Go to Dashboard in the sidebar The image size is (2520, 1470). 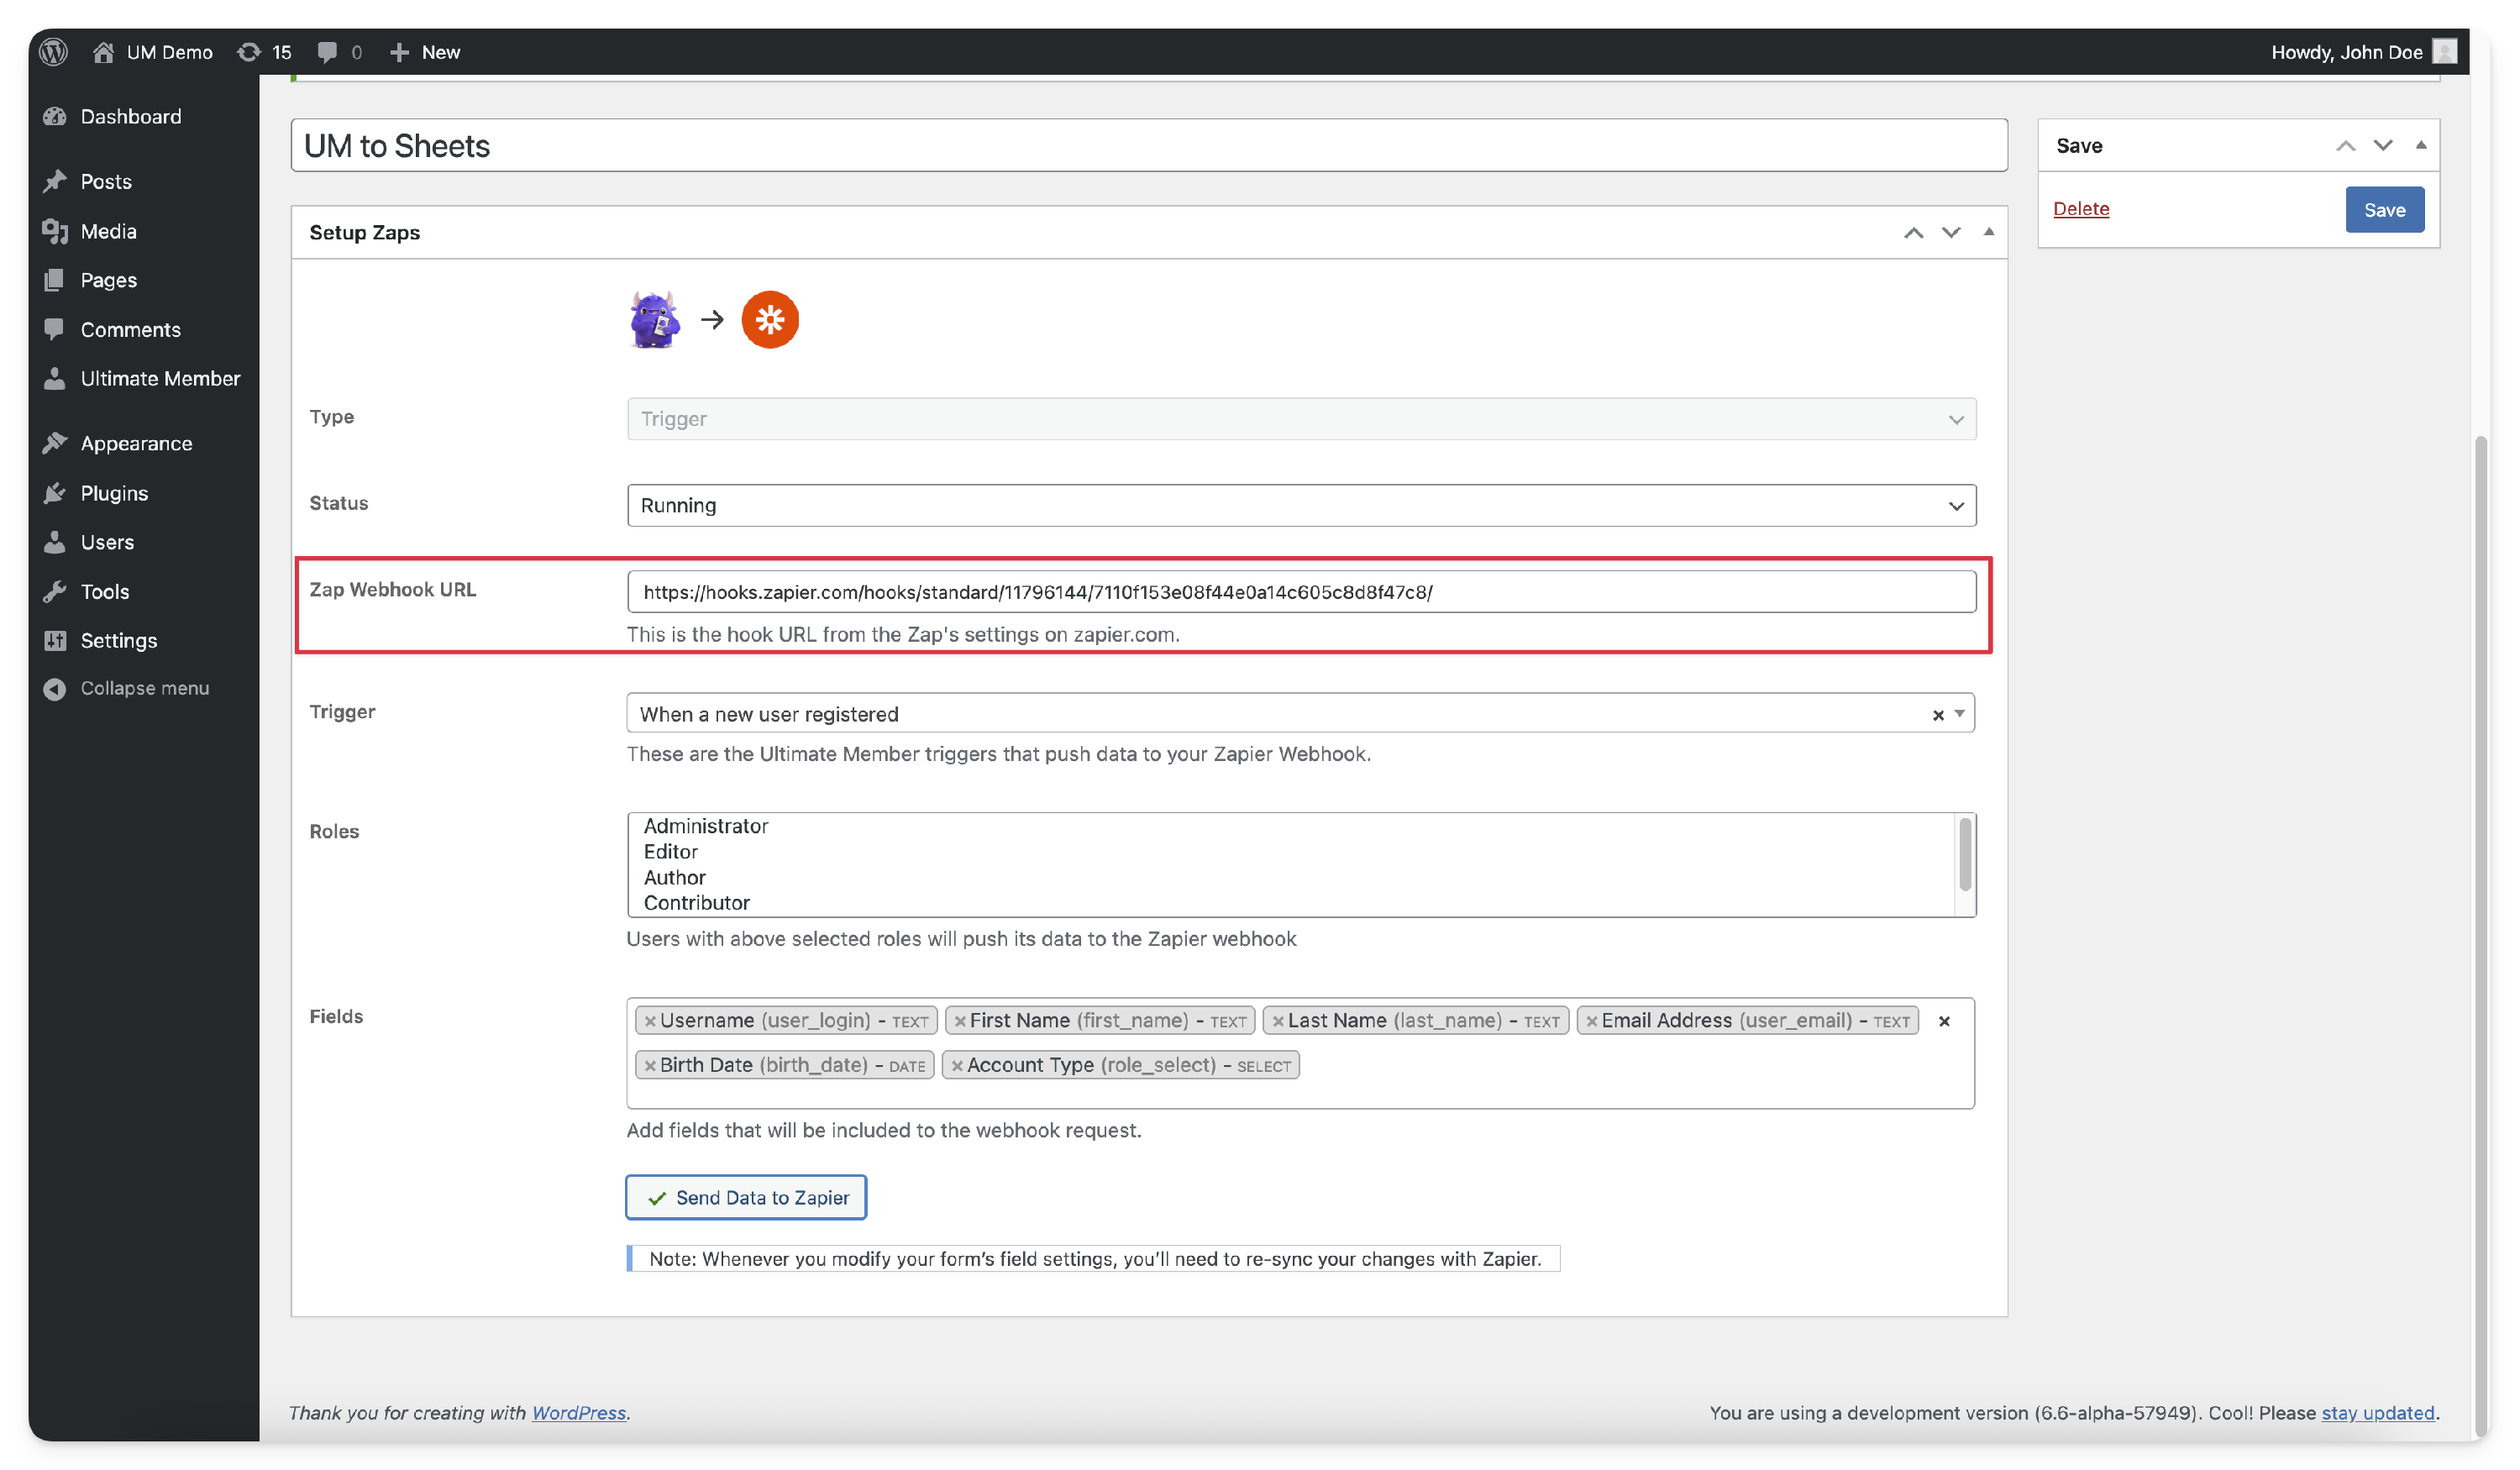131,116
